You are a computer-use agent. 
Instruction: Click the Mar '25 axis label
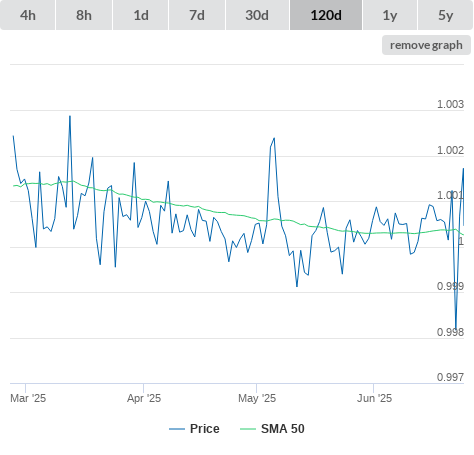(x=28, y=398)
